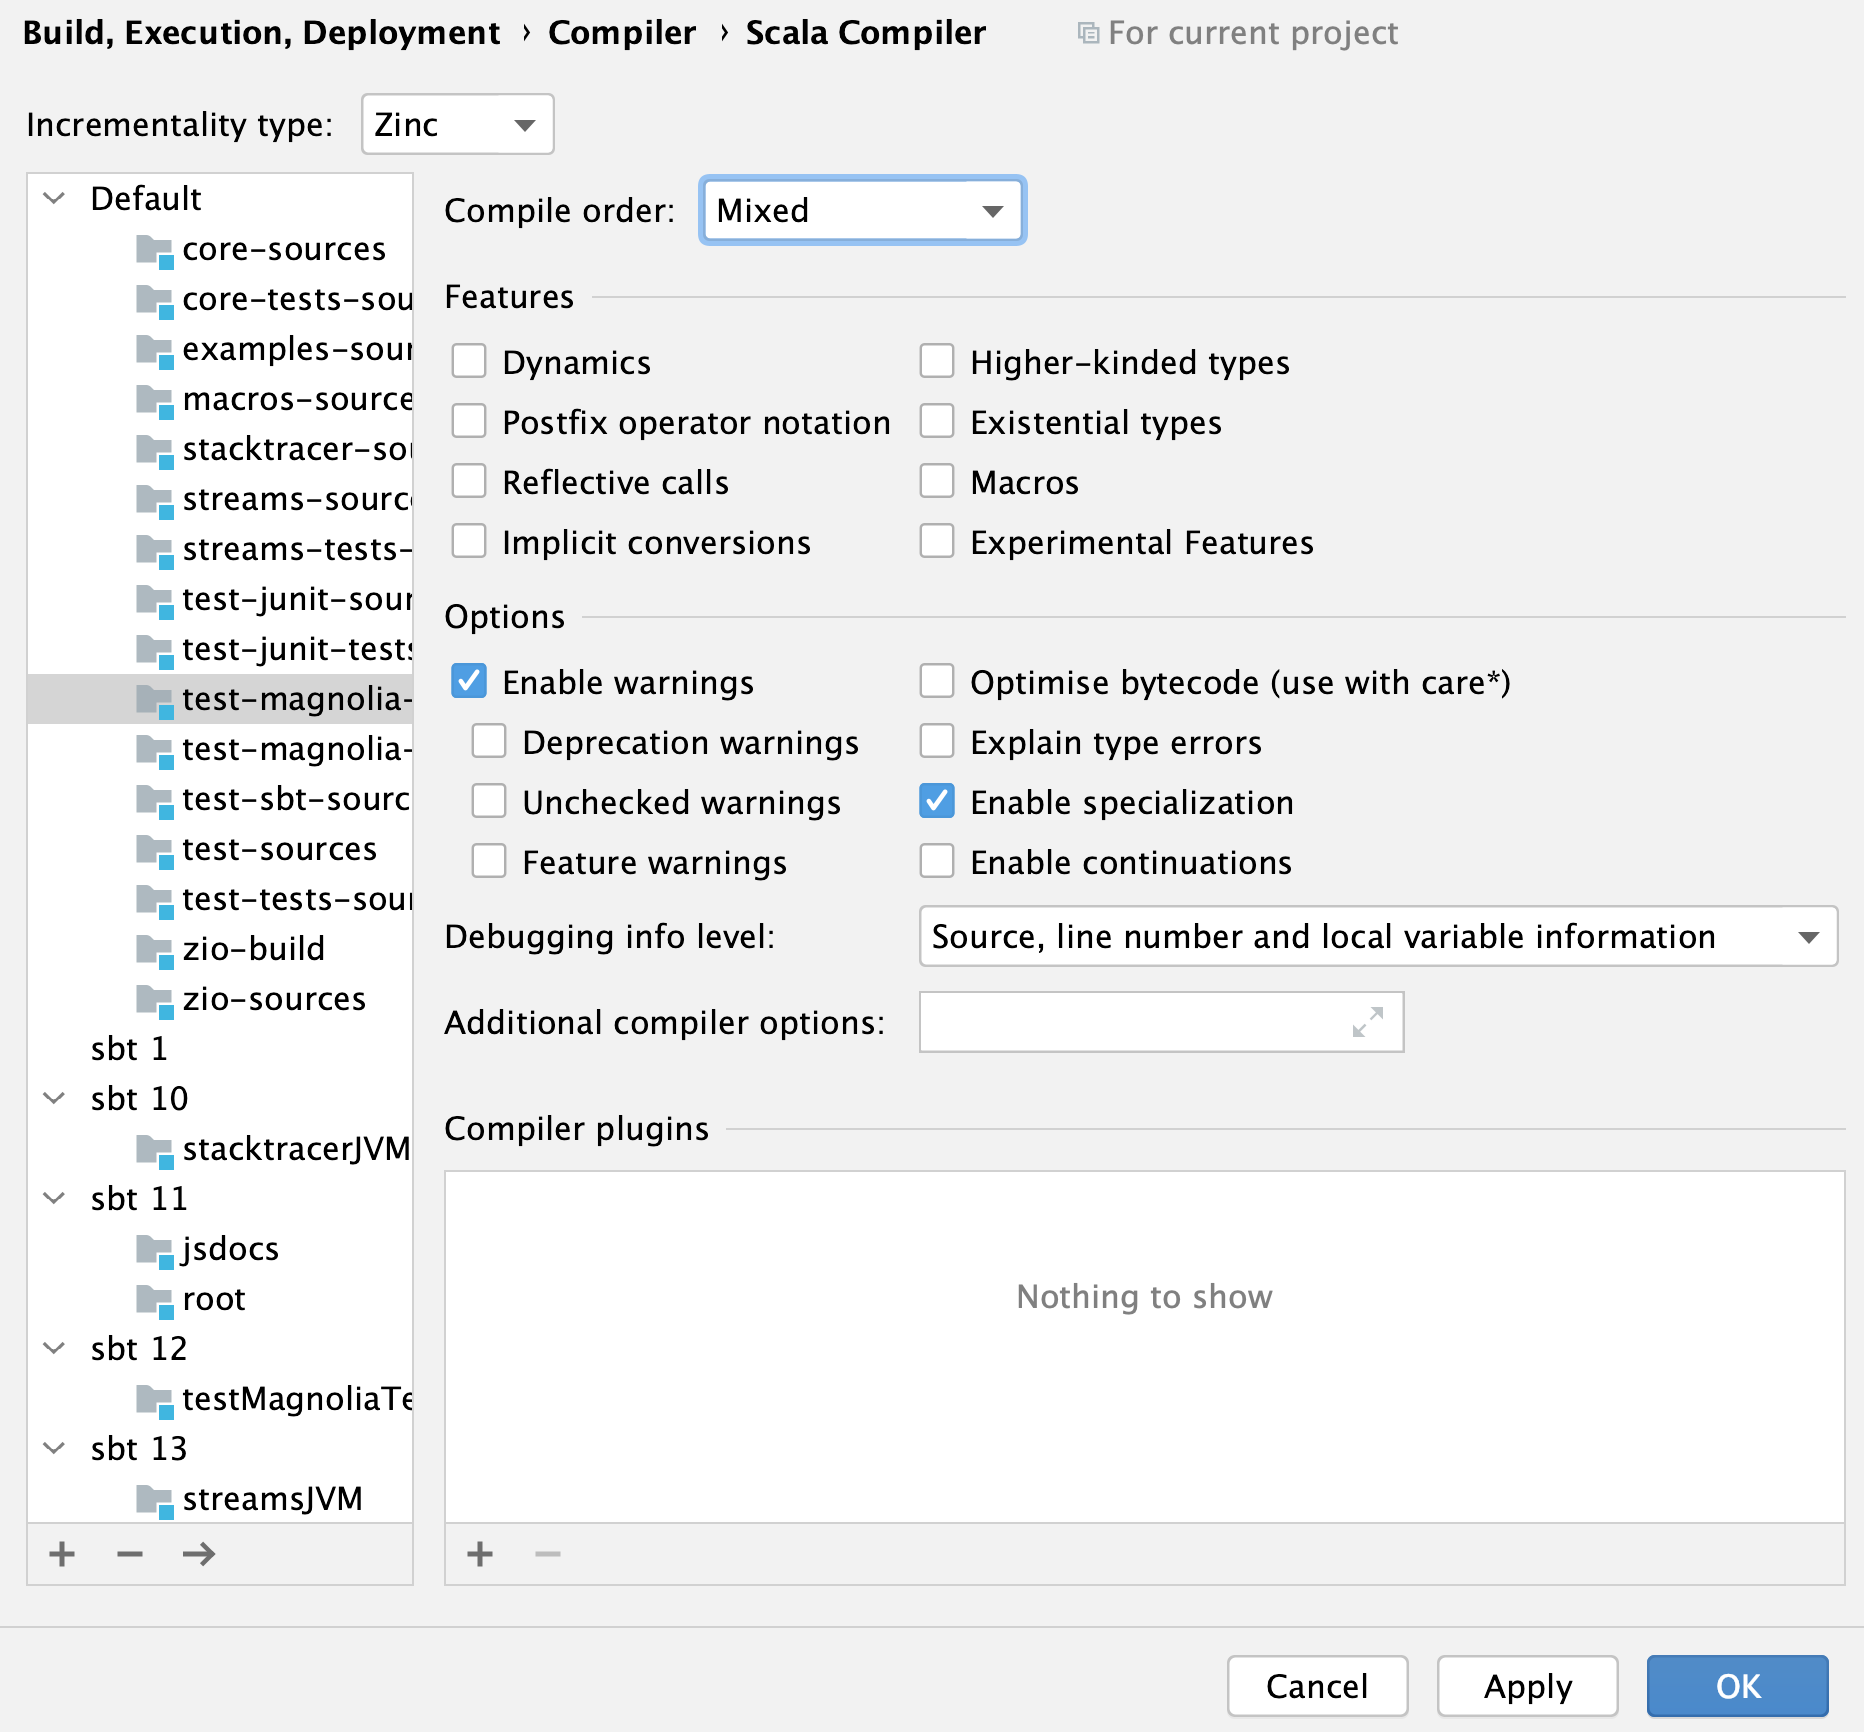Screen dimensions: 1864x1732
Task: Click the add profile plus icon
Action: pos(61,1554)
